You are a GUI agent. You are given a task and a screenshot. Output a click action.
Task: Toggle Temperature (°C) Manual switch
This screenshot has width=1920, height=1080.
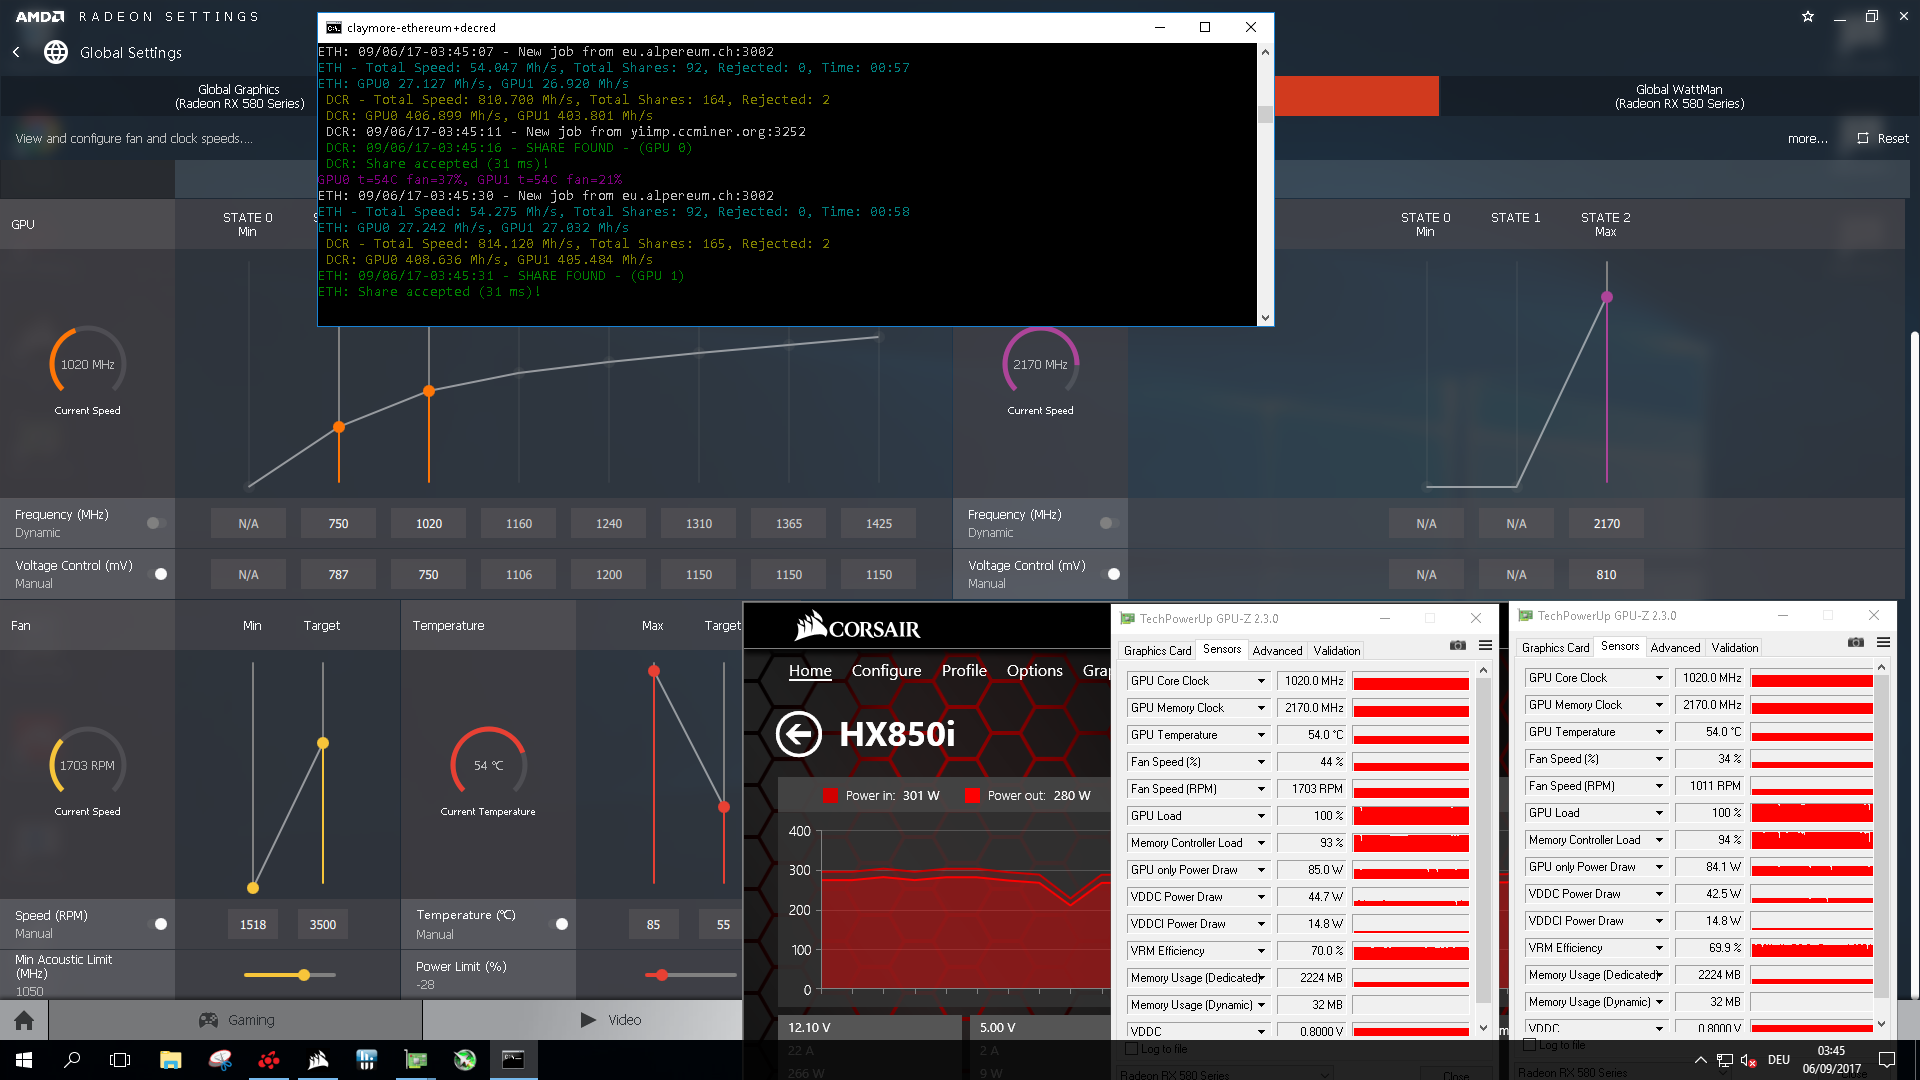[x=559, y=924]
